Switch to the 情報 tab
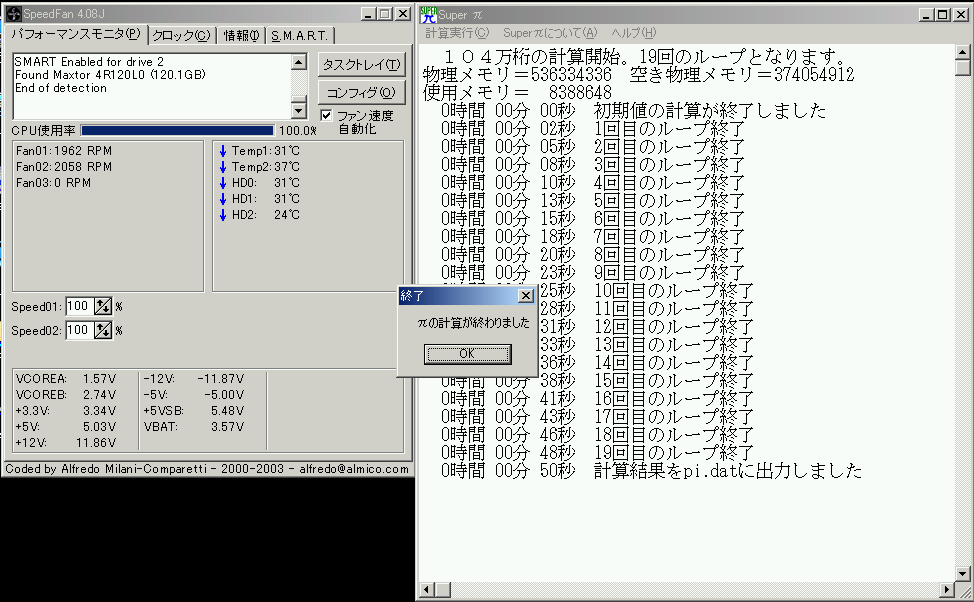This screenshot has width=974, height=602. [x=241, y=36]
